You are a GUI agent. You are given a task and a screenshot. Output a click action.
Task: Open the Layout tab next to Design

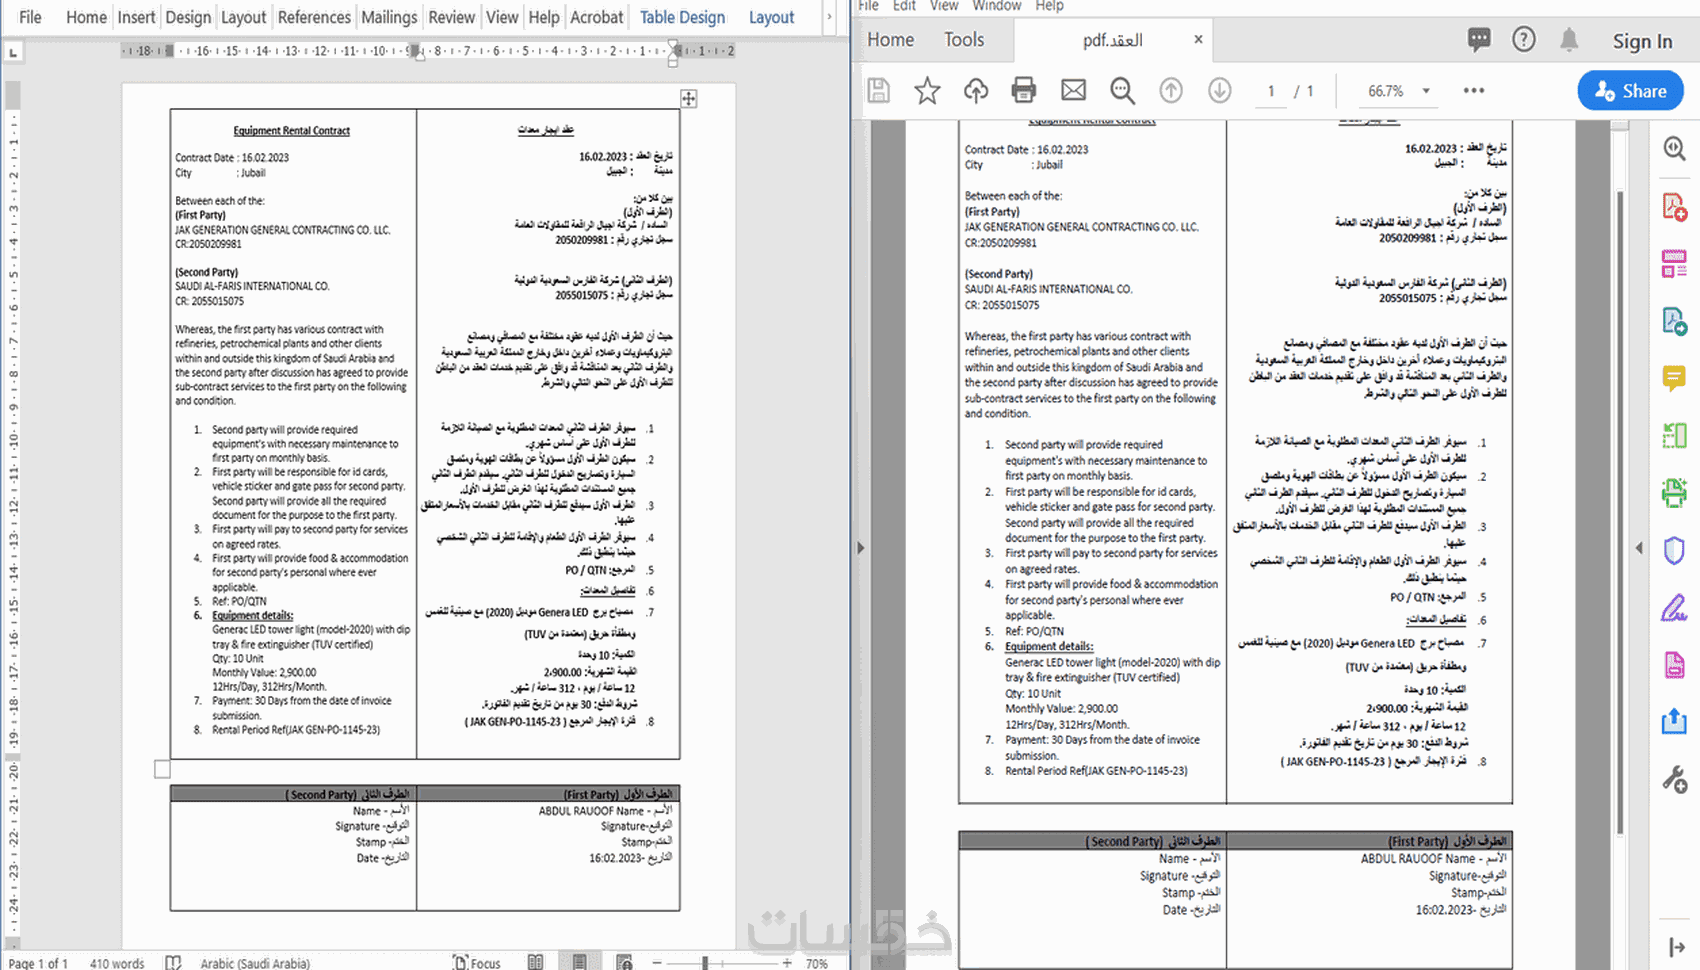[x=243, y=17]
